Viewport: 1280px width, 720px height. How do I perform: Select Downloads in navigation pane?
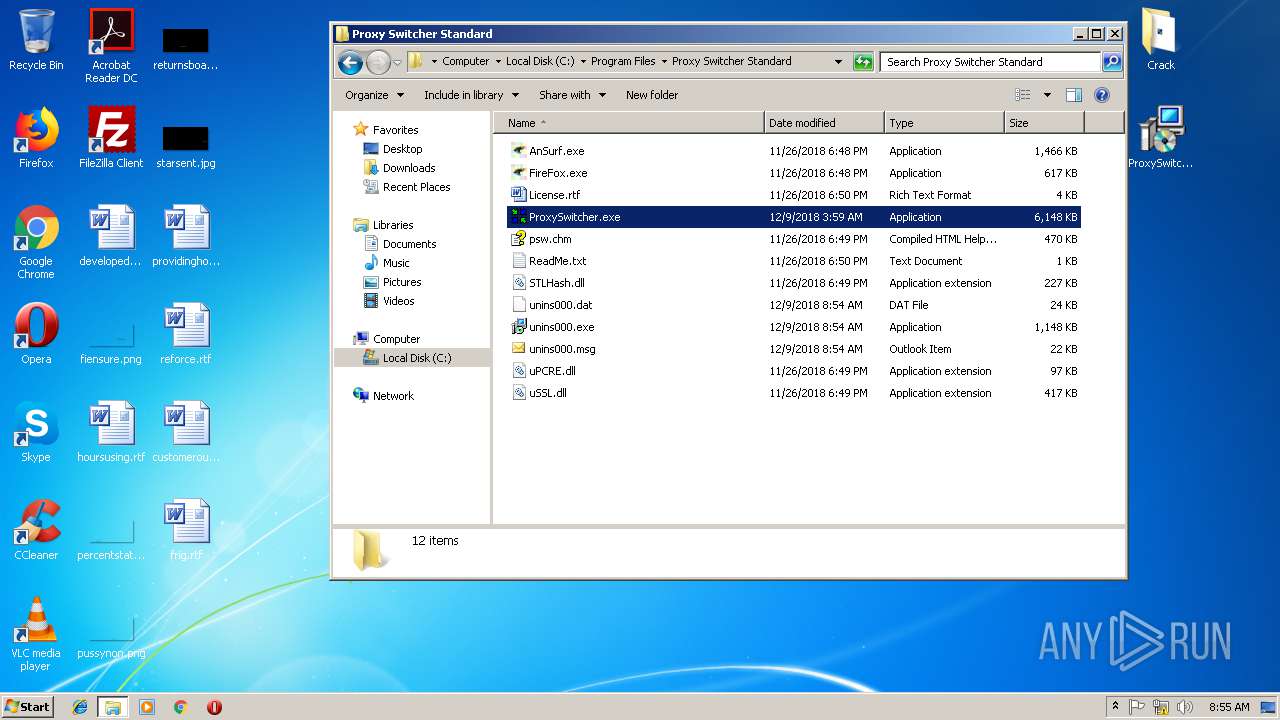[x=409, y=168]
